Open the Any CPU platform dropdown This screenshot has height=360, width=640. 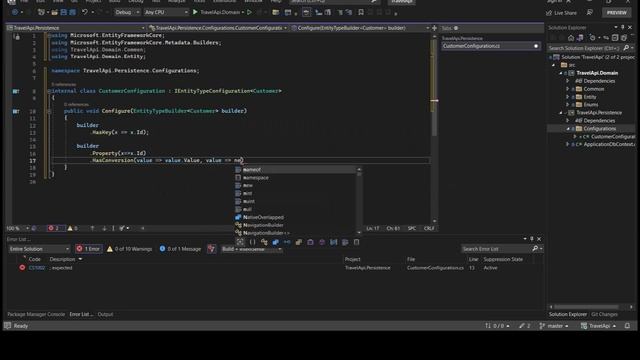tap(166, 12)
